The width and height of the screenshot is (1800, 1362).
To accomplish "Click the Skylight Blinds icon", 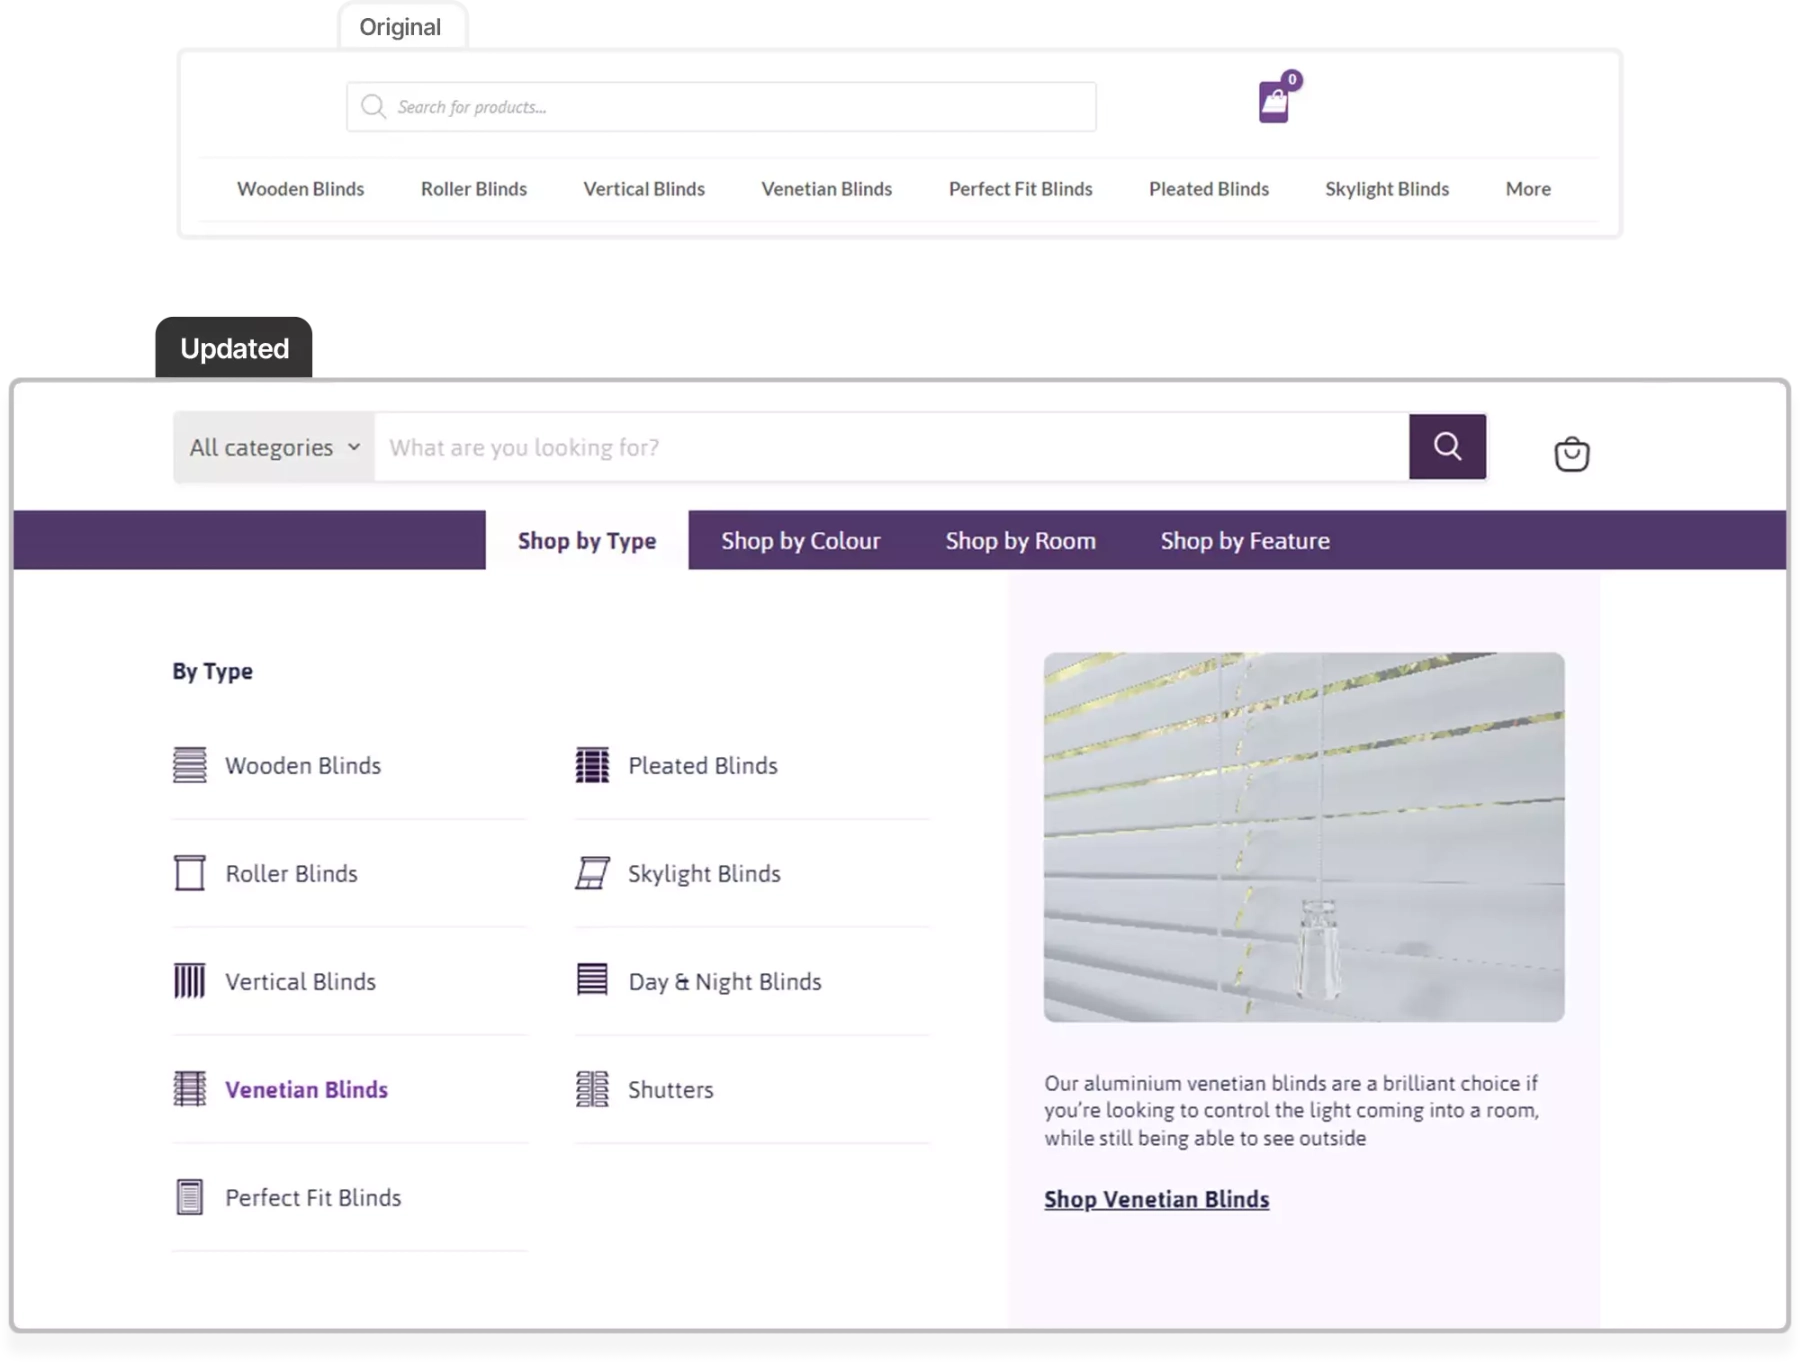I will 592,872.
